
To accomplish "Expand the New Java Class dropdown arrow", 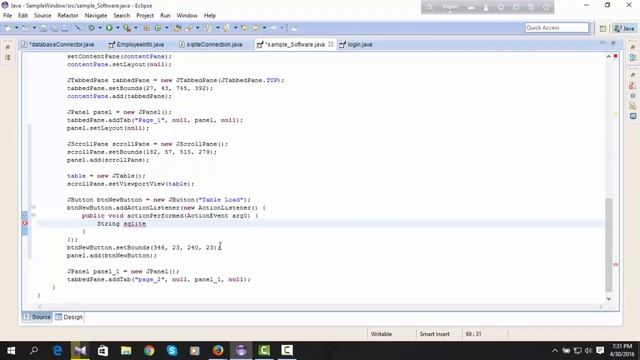I will [166, 28].
